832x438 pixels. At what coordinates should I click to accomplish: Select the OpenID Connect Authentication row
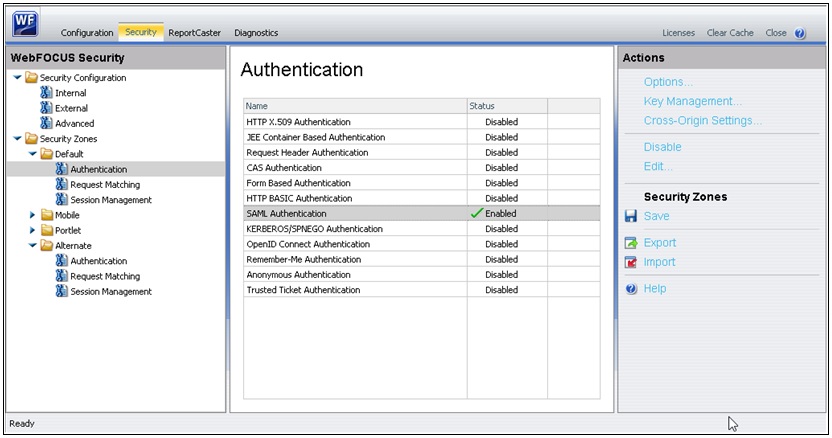(422, 244)
